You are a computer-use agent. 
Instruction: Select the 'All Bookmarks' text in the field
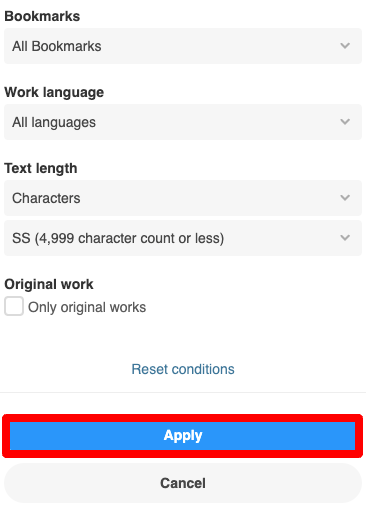pyautogui.click(x=57, y=46)
